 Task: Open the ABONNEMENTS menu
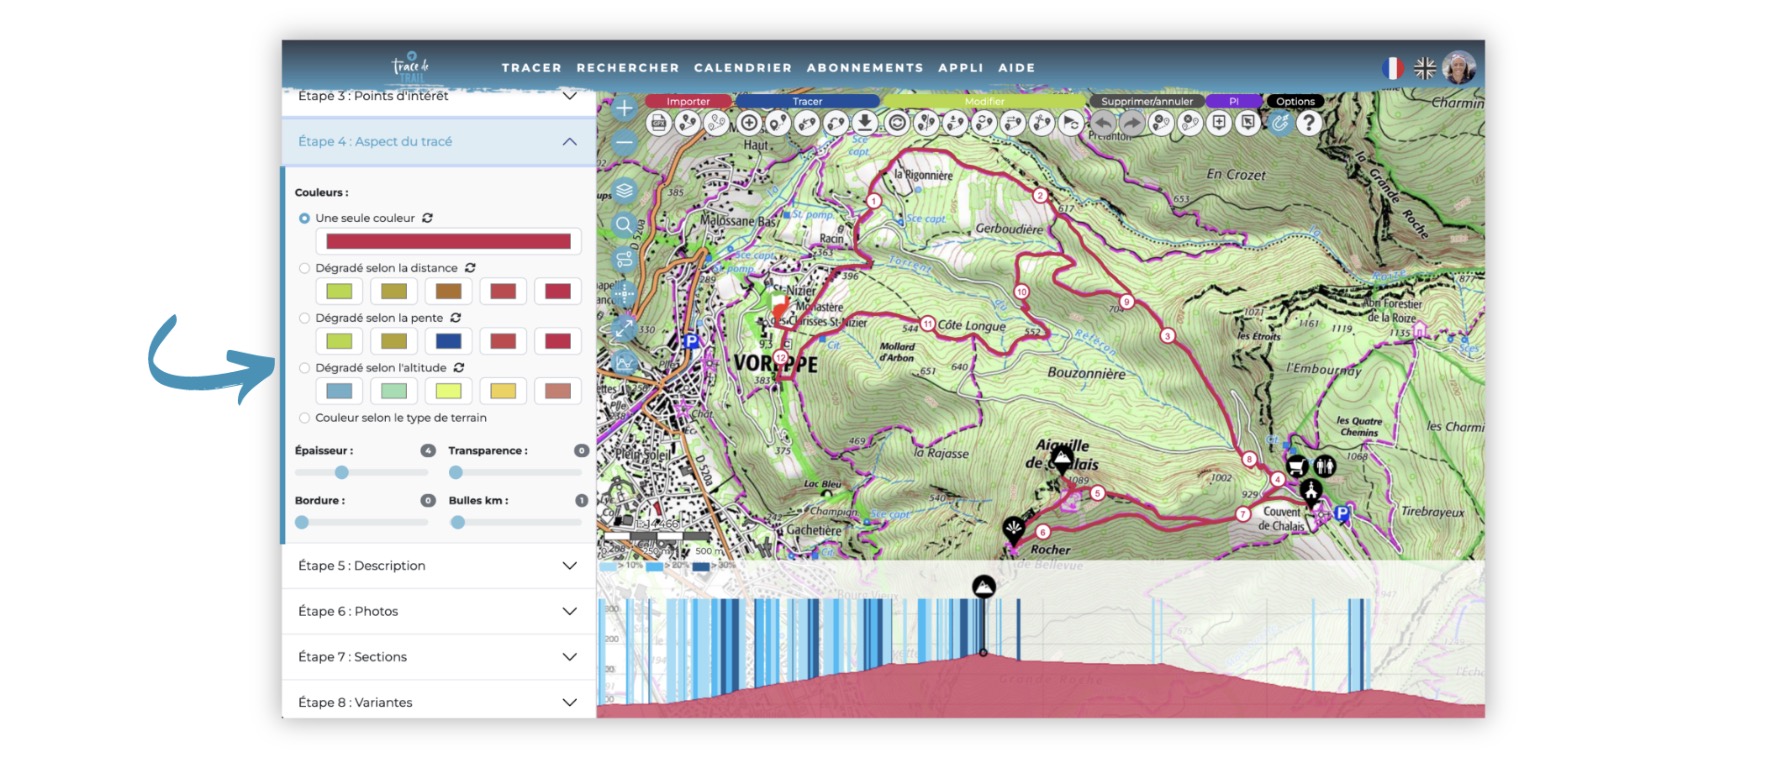pos(864,68)
